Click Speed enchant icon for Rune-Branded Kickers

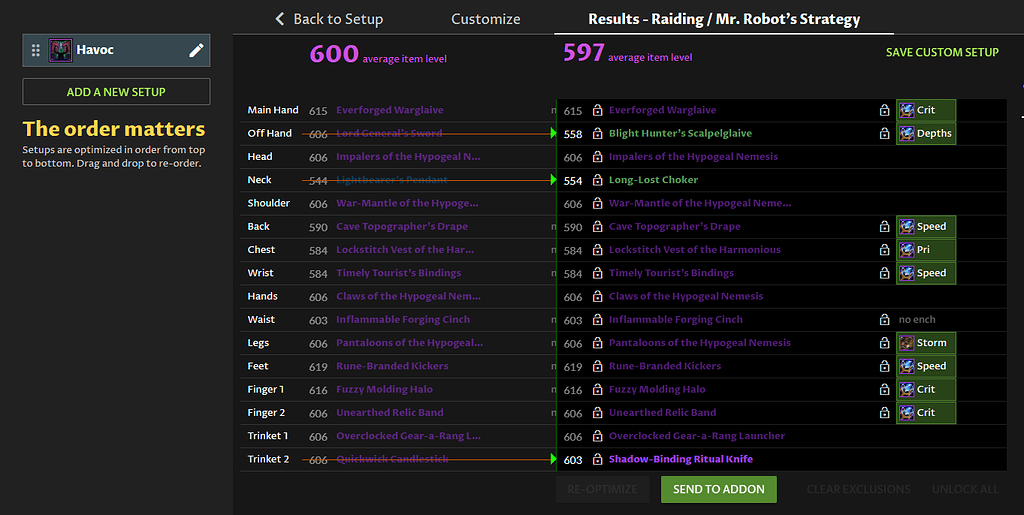tap(907, 366)
